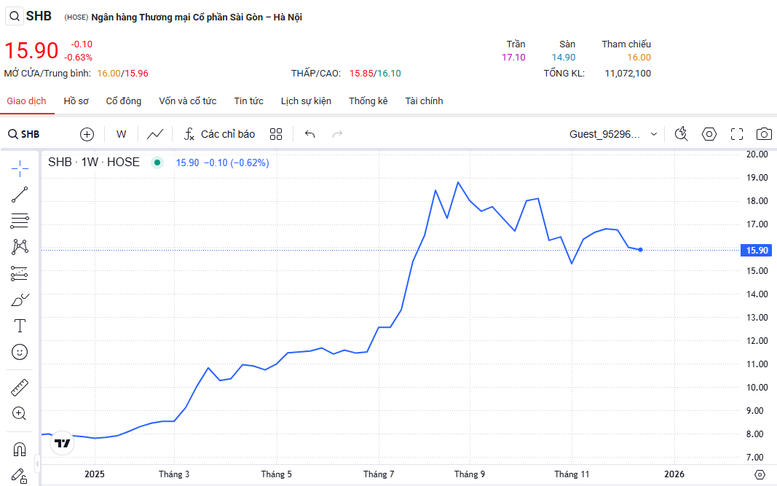
Task: Click the SHB symbol search field in toolbar
Action: click(x=30, y=134)
